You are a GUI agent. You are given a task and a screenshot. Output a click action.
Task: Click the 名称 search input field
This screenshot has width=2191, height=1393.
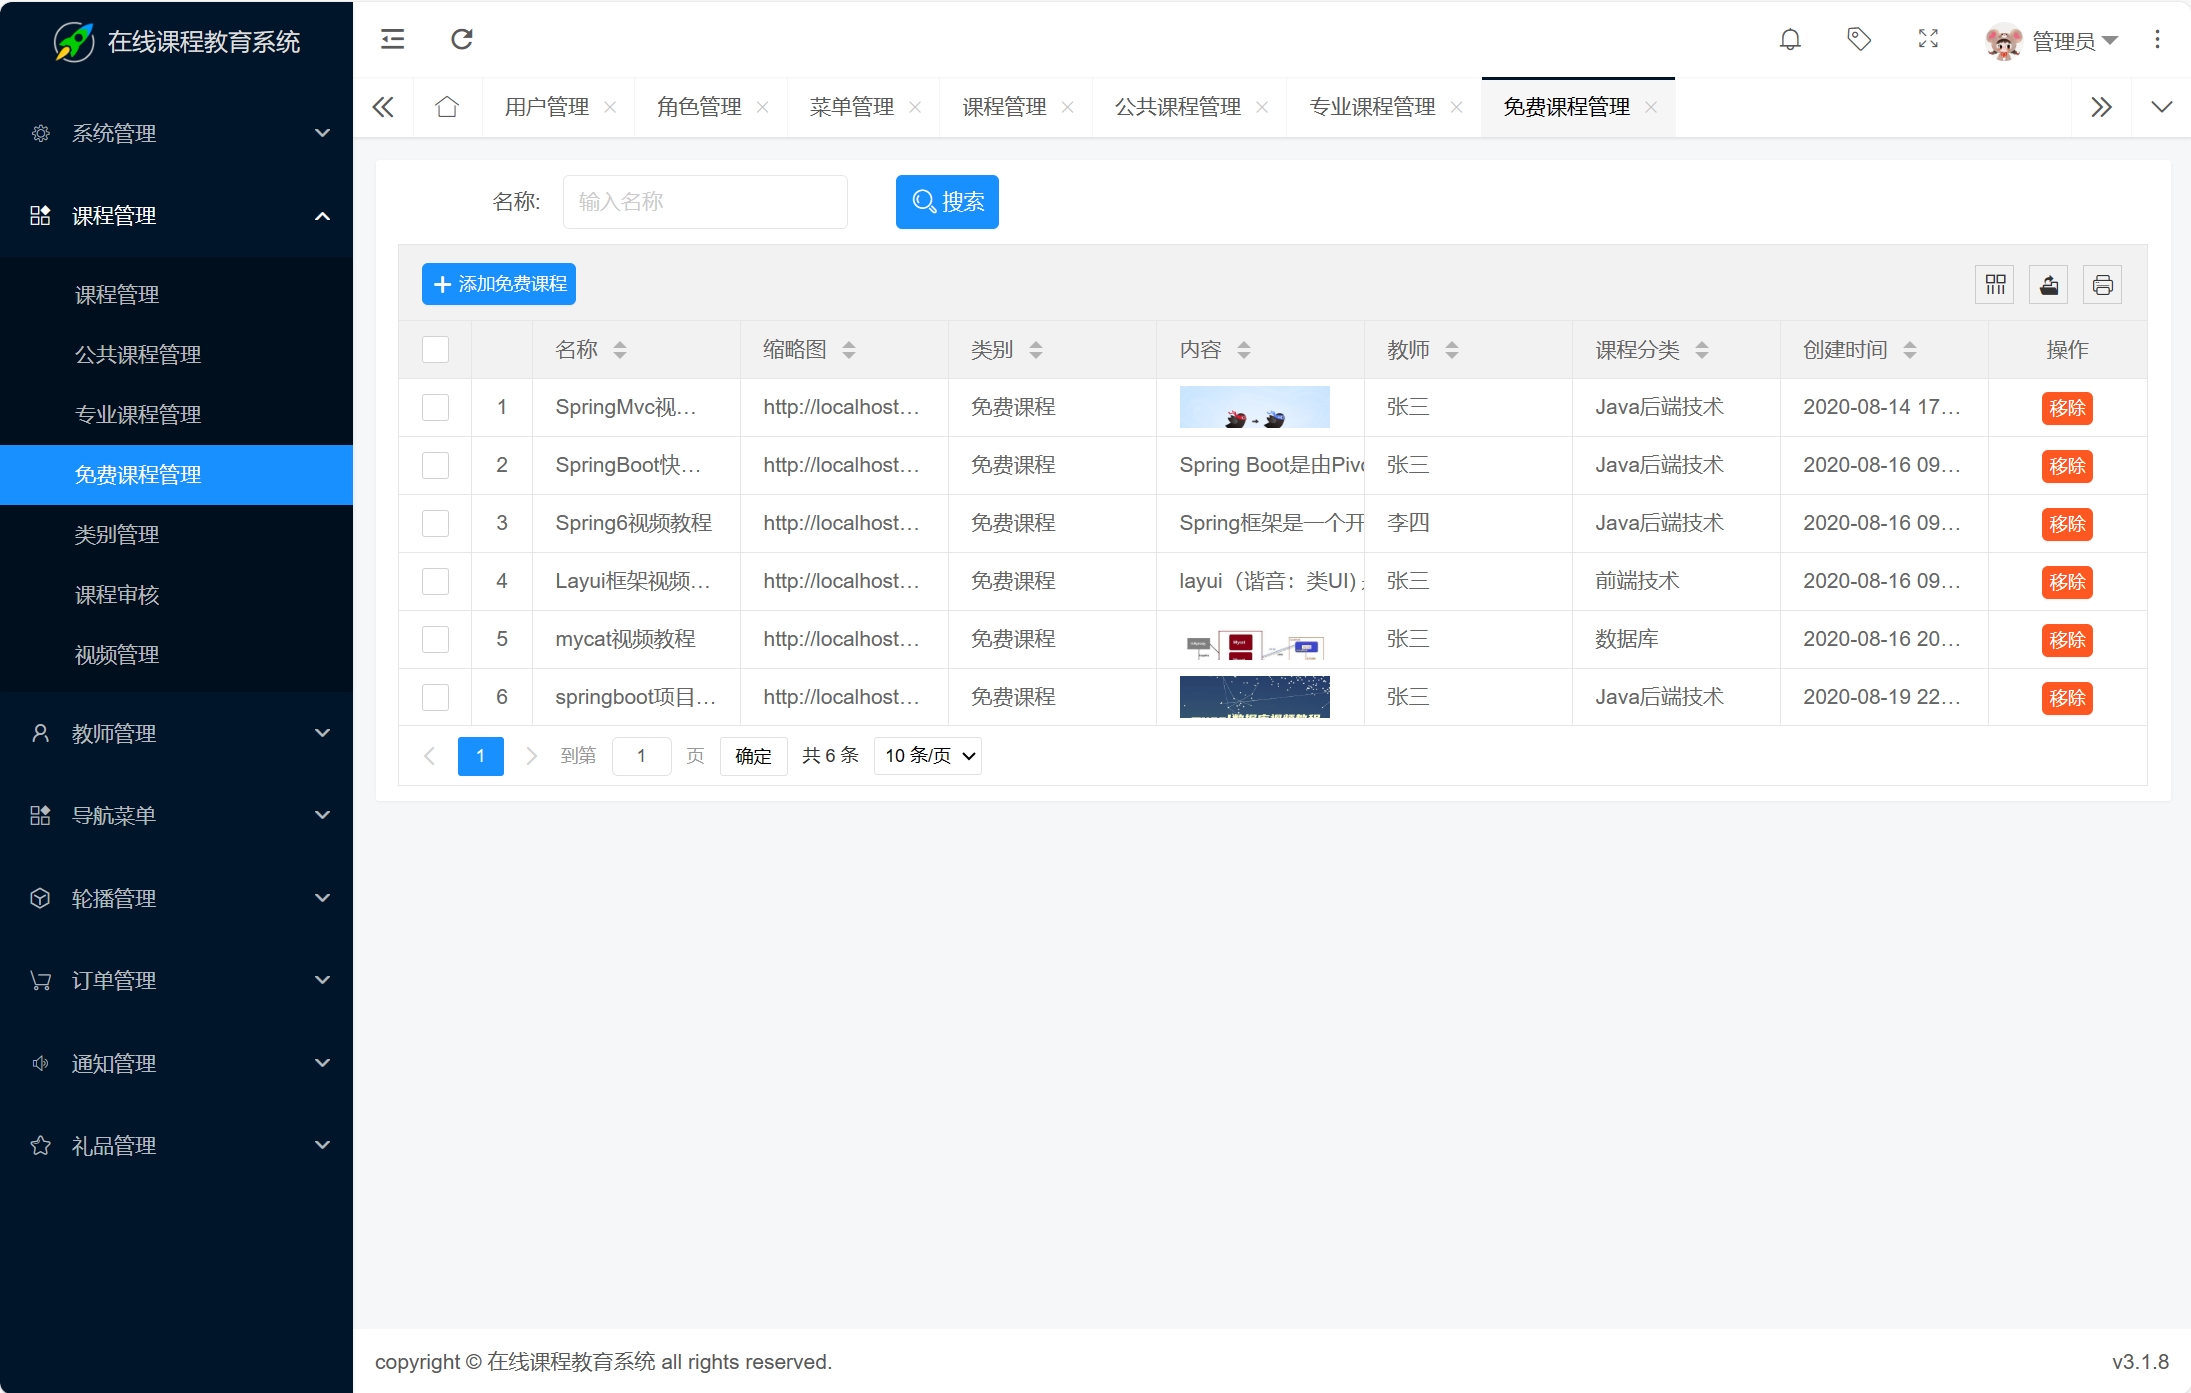point(705,202)
